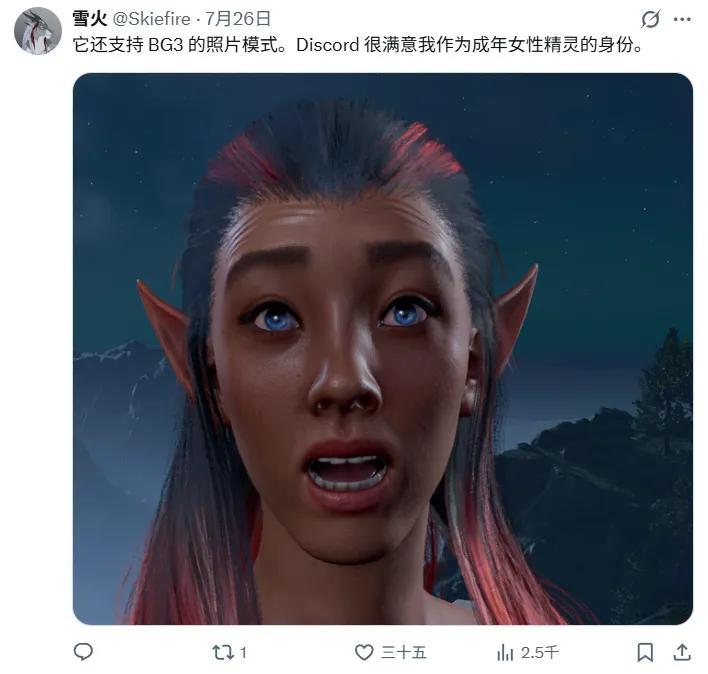This screenshot has height=674, width=708.
Task: Like the post with the heart icon
Action: (x=364, y=652)
